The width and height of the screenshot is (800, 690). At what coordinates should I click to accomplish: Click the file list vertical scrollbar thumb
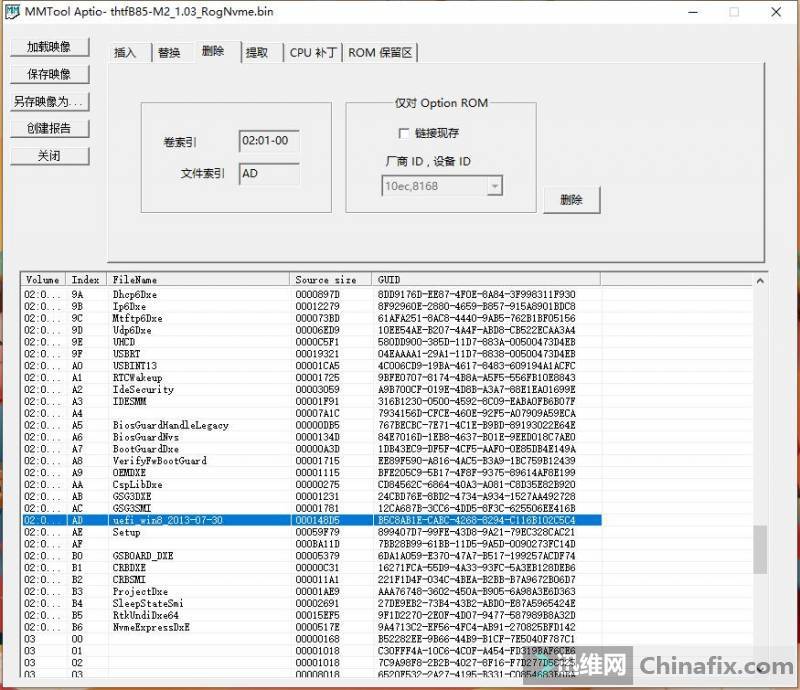[760, 549]
